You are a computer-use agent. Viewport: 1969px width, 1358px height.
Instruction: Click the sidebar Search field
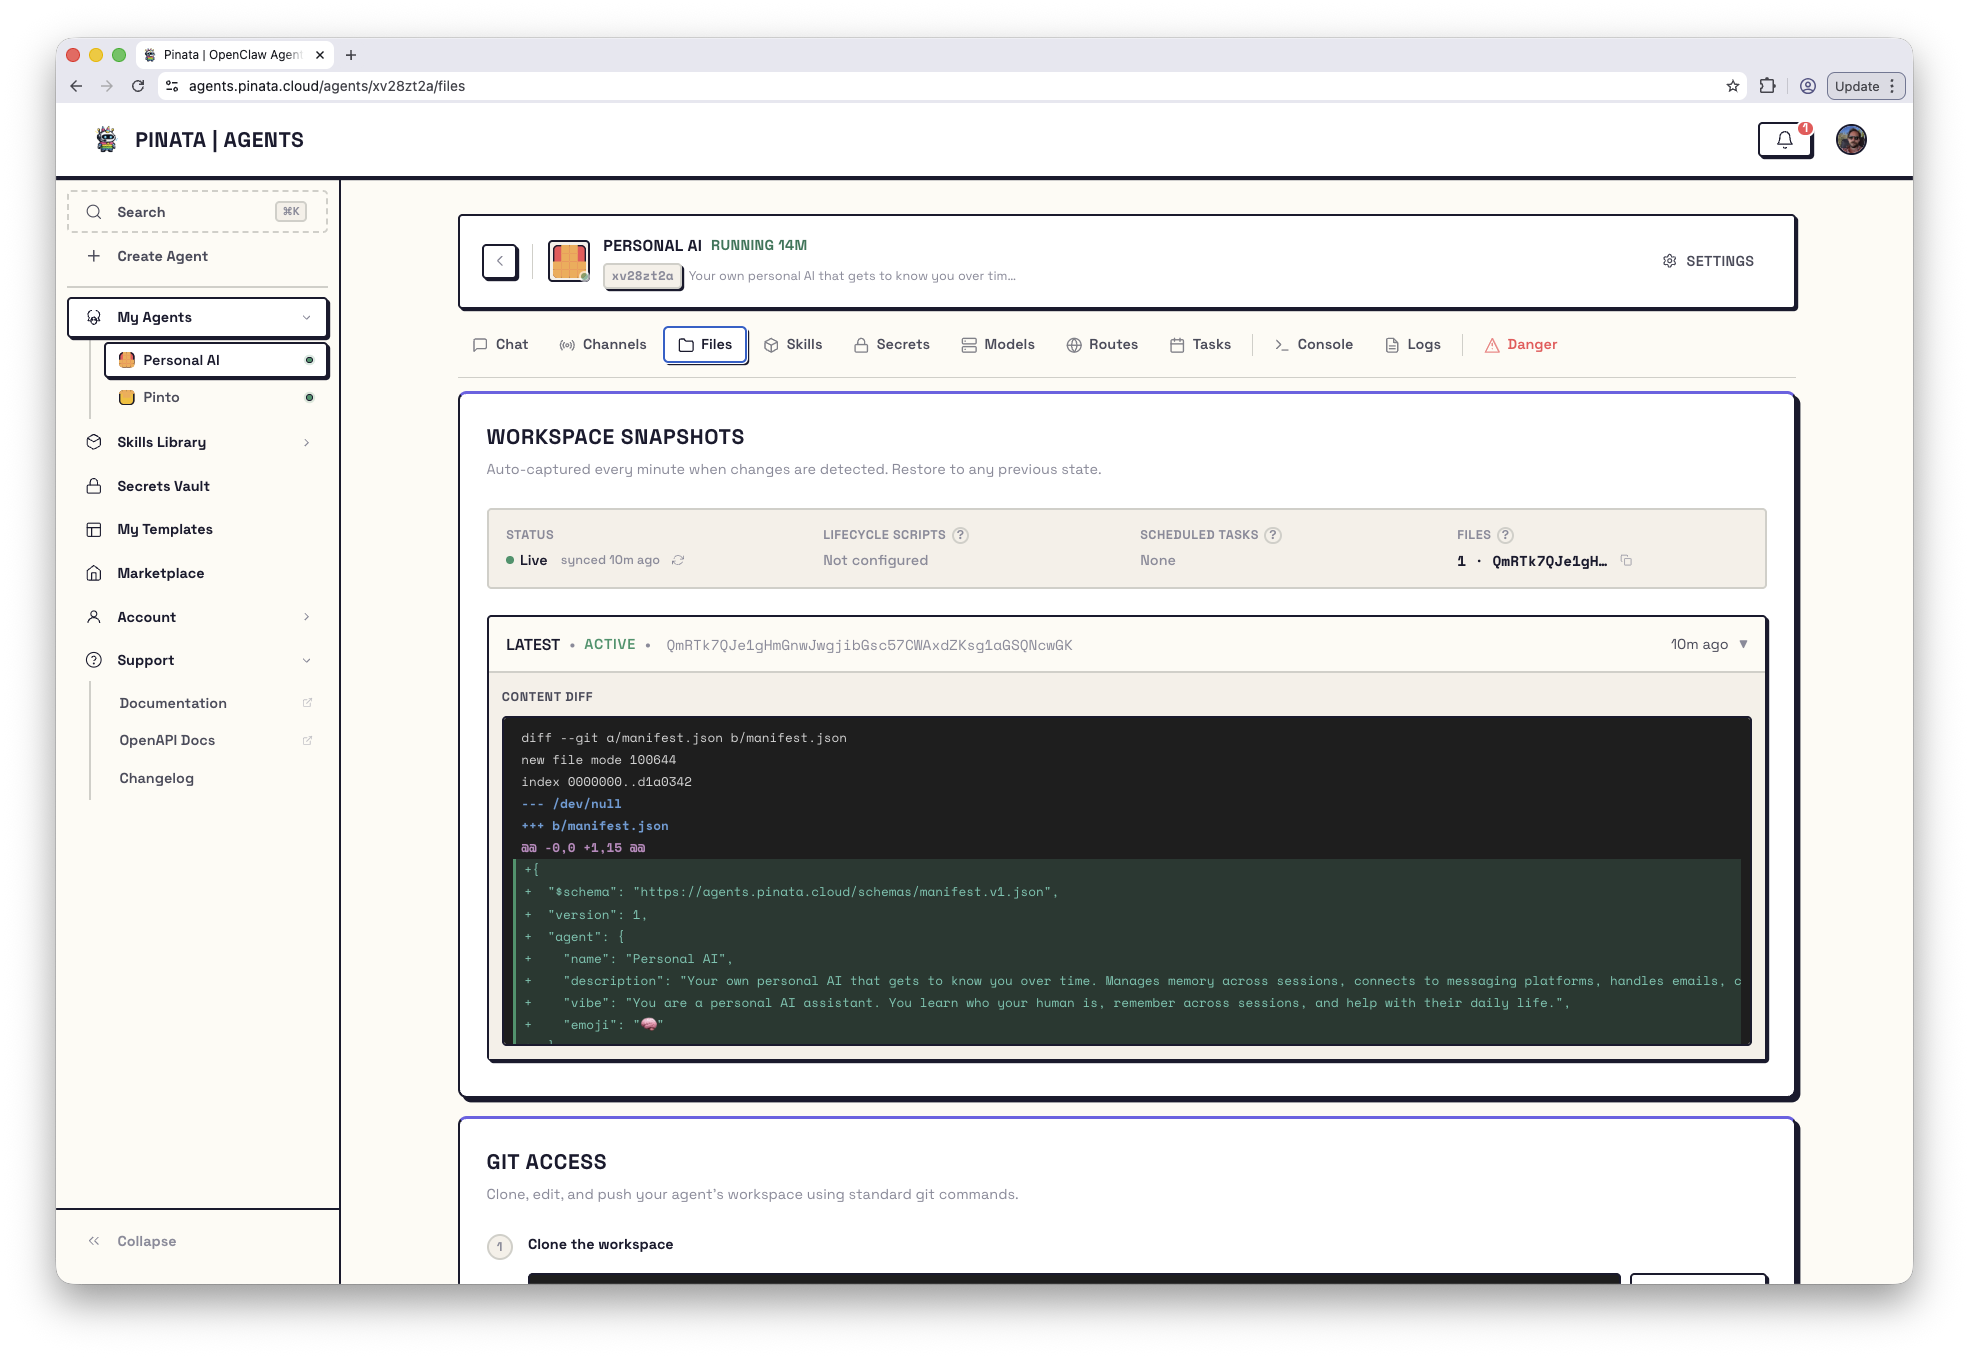(x=197, y=212)
